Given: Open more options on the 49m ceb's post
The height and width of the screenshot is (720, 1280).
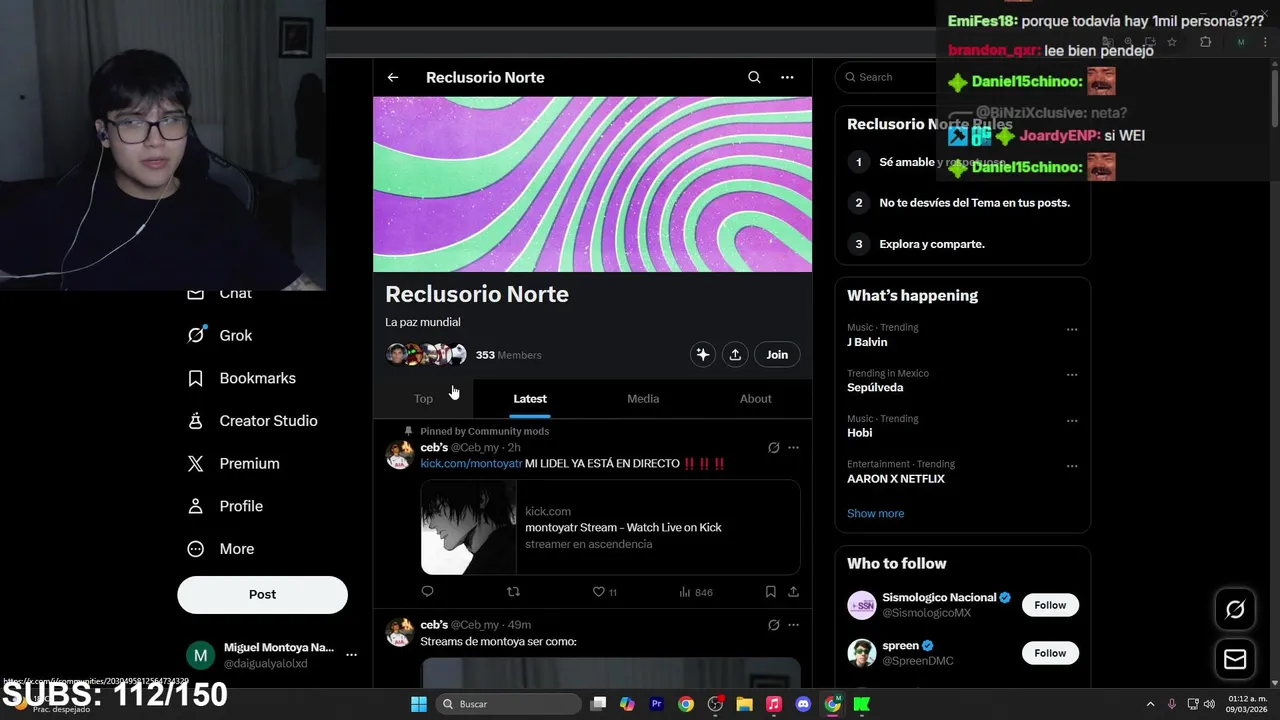Looking at the screenshot, I should (793, 625).
